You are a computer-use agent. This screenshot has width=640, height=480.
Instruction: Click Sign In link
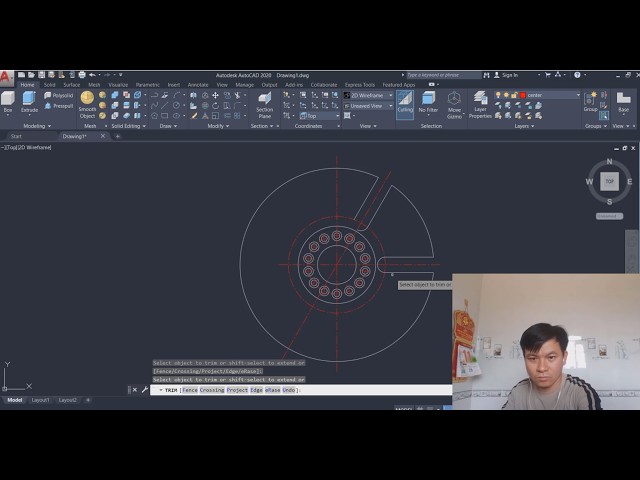tap(510, 75)
